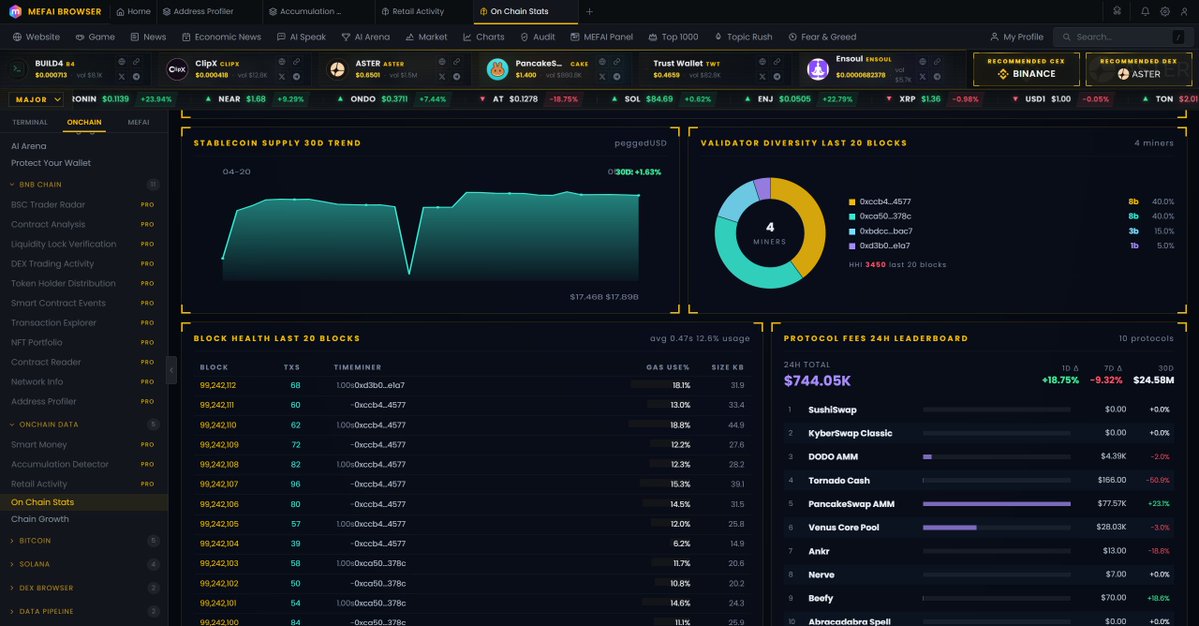The width and height of the screenshot is (1199, 626).
Task: Open the Top 1000 menu item
Action: coord(673,37)
